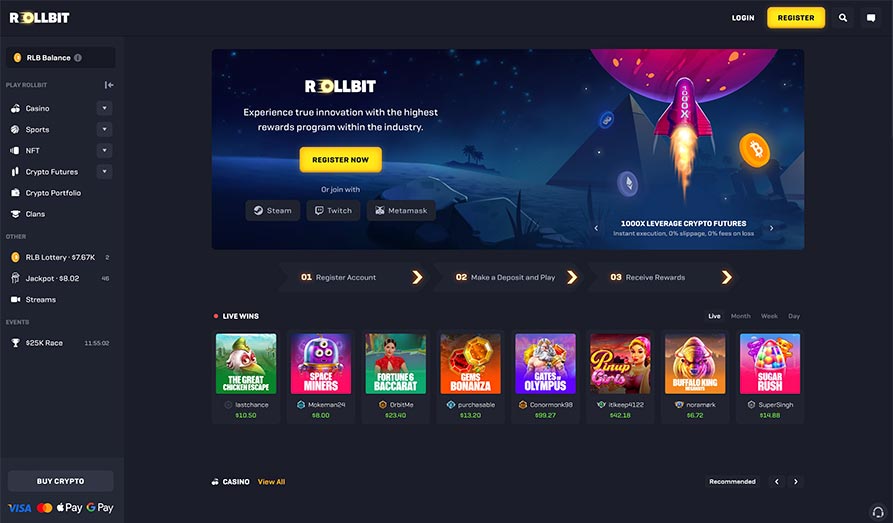Expand the Sports dropdown arrow
The height and width of the screenshot is (523, 893).
pos(104,129)
